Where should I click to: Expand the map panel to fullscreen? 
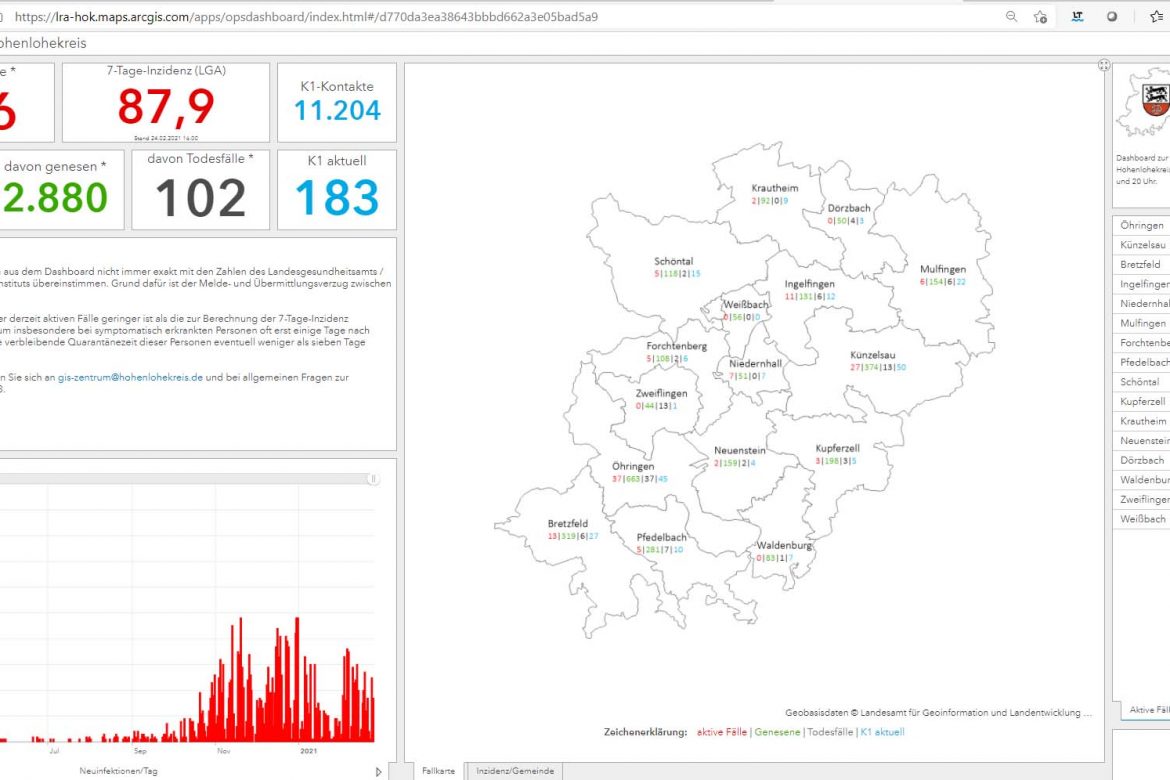click(1104, 65)
